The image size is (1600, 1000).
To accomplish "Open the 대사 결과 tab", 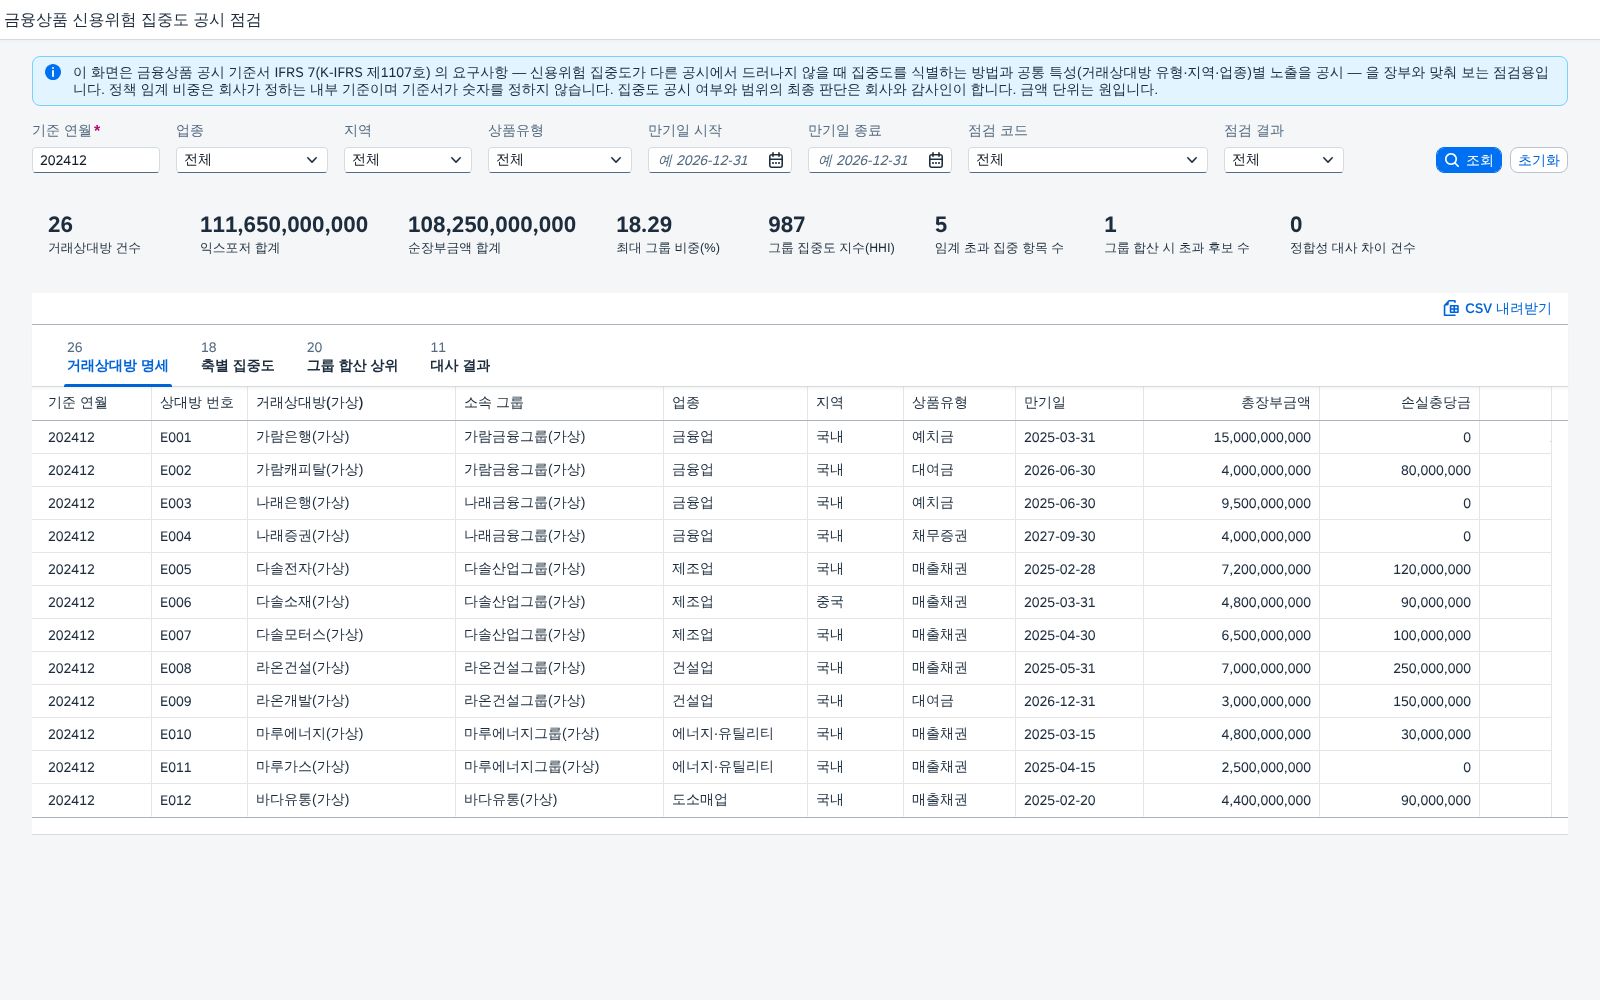I will tap(460, 357).
